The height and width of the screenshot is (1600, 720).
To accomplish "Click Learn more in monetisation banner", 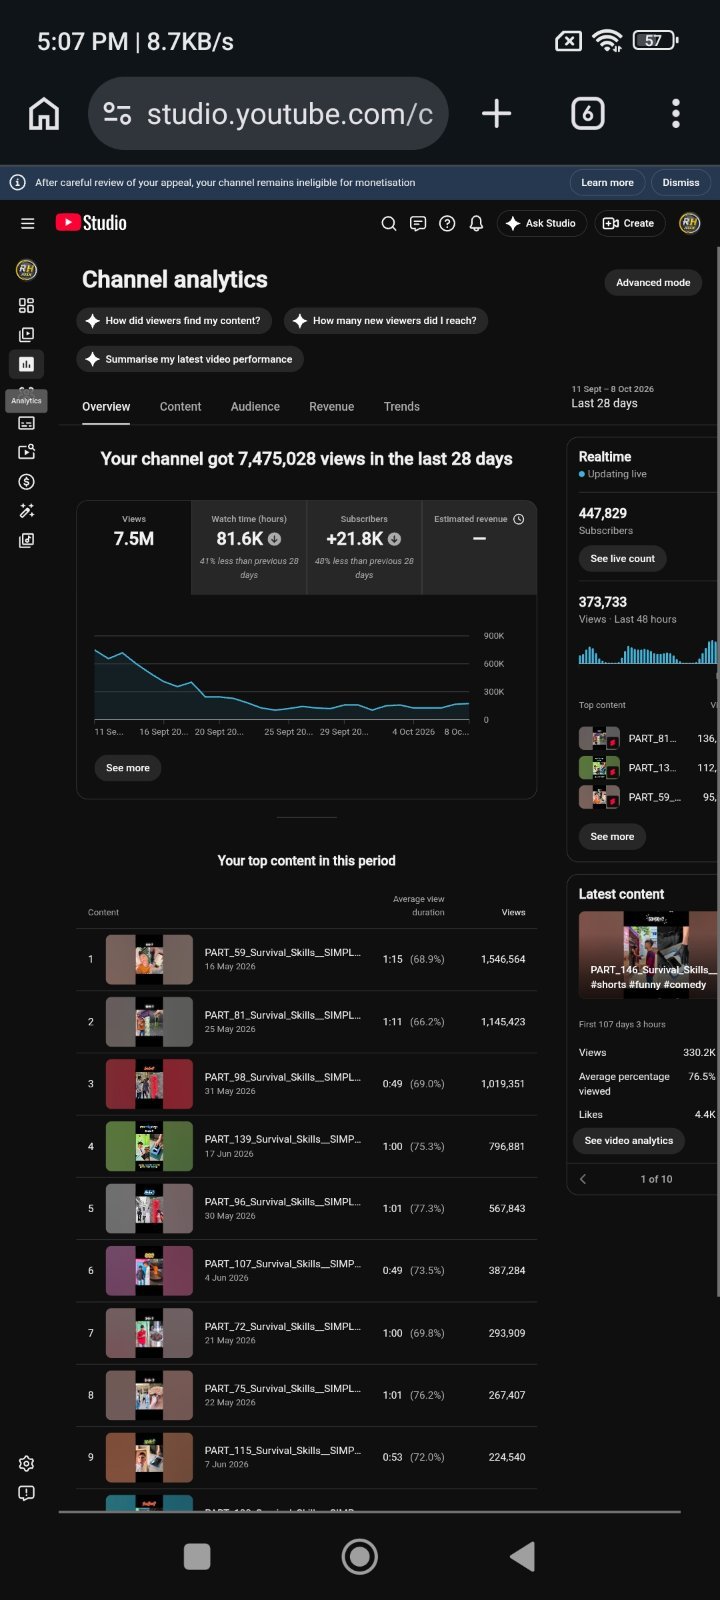I will point(607,183).
